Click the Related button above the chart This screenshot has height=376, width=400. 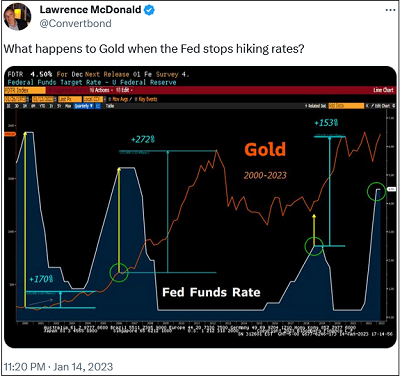[x=315, y=106]
